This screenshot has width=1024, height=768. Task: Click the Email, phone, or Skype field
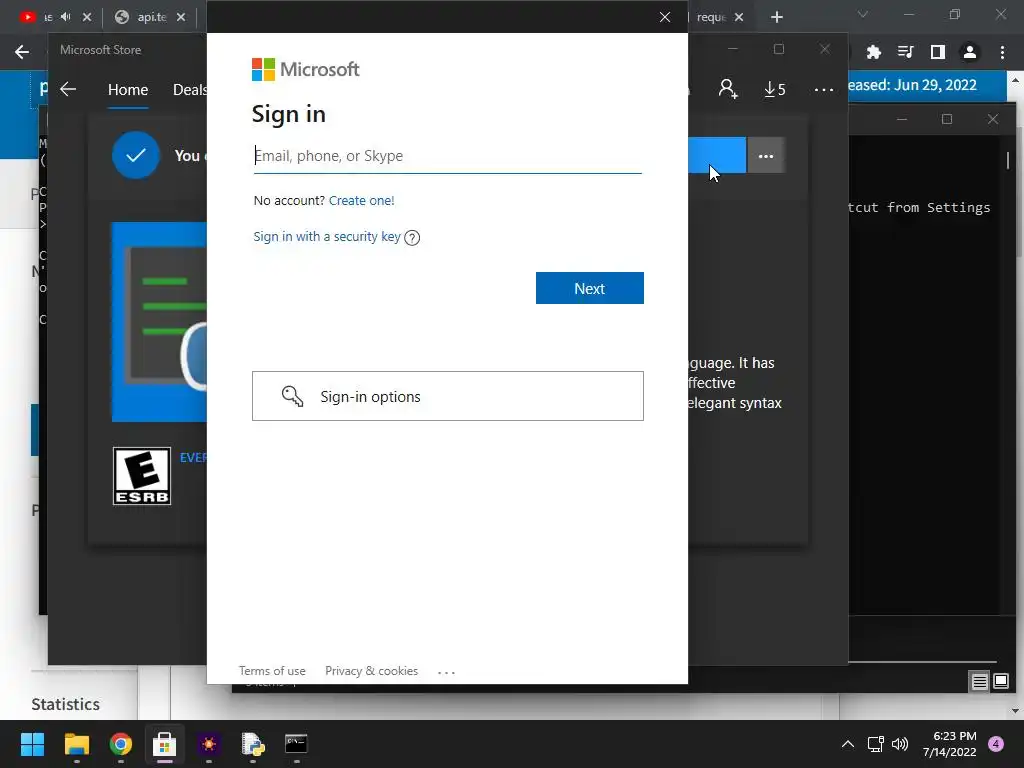pyautogui.click(x=447, y=156)
